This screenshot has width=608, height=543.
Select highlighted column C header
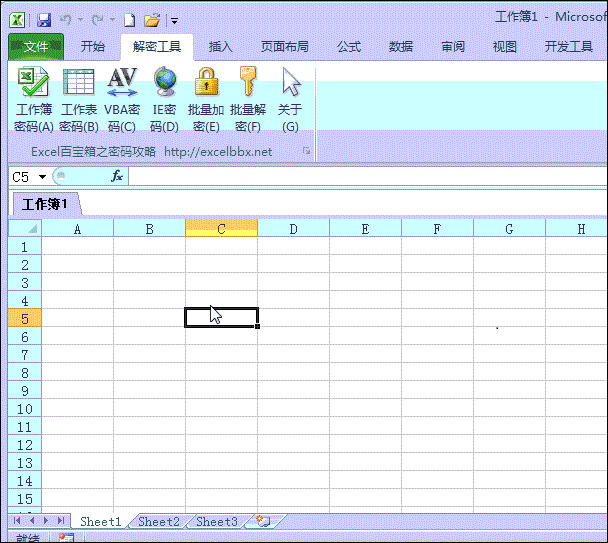point(221,228)
